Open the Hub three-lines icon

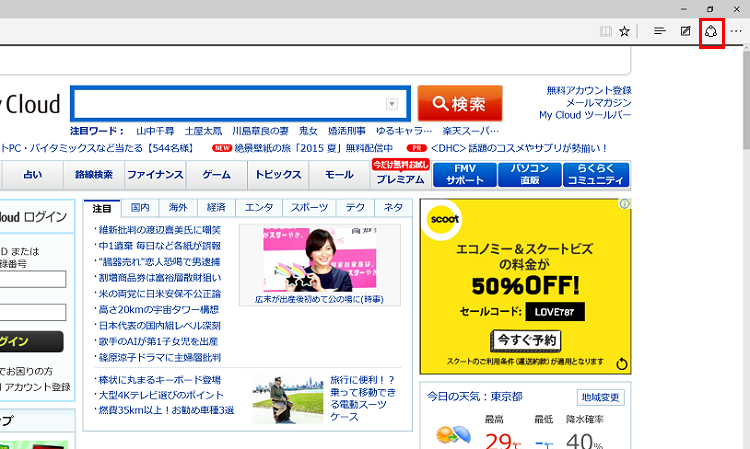point(660,31)
